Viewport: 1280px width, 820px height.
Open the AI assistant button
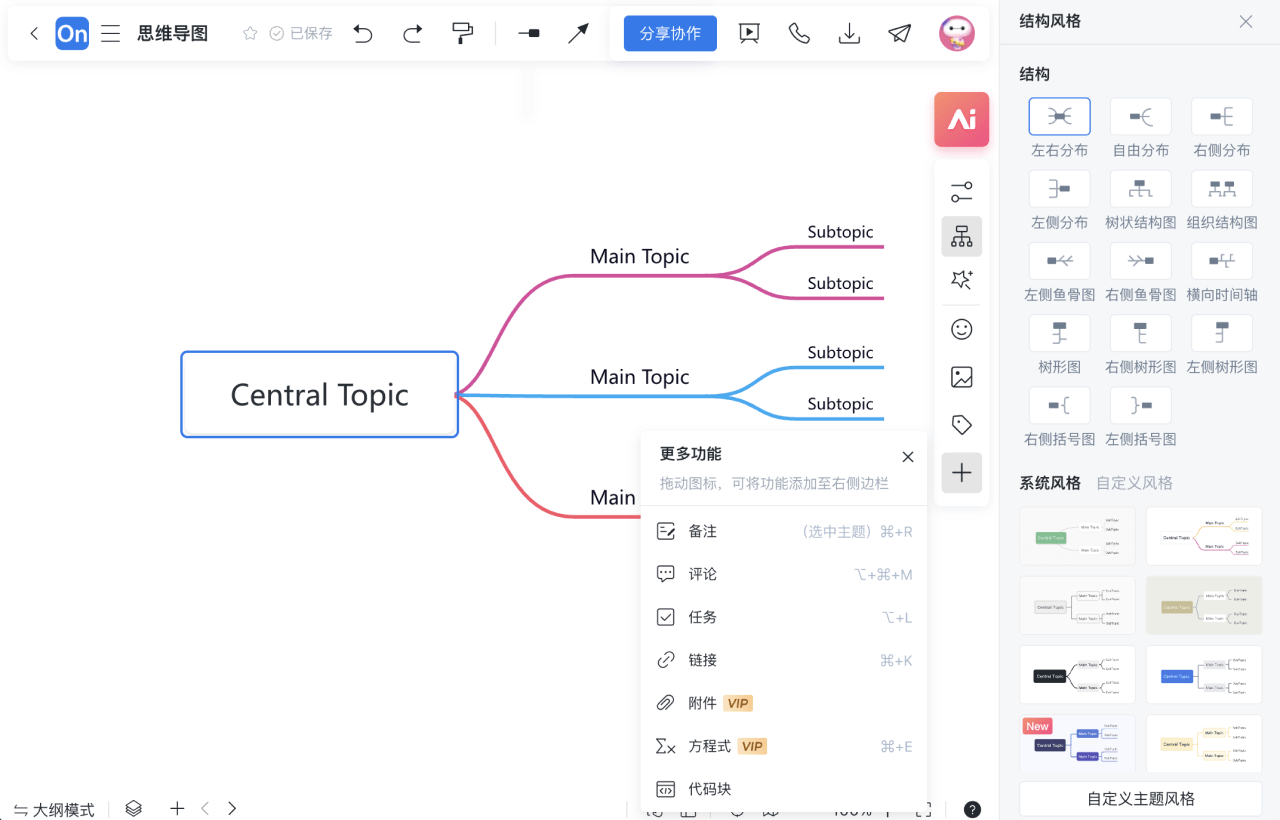click(x=961, y=120)
